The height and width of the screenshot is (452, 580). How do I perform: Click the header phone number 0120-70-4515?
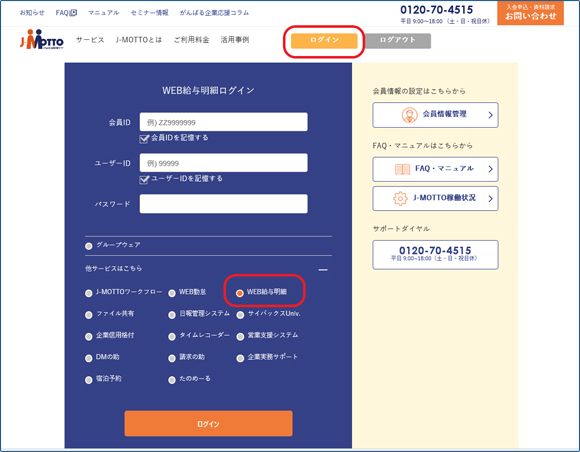436,10
